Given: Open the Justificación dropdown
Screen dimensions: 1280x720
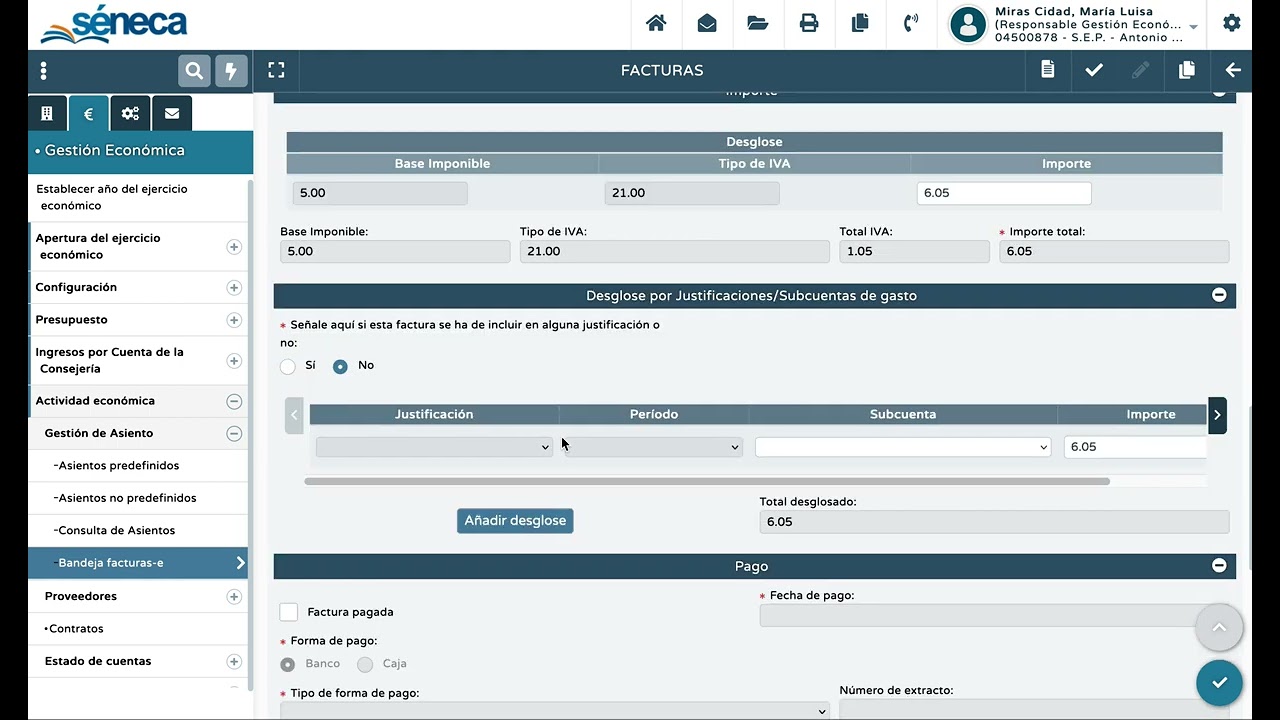Looking at the screenshot, I should click(x=434, y=447).
